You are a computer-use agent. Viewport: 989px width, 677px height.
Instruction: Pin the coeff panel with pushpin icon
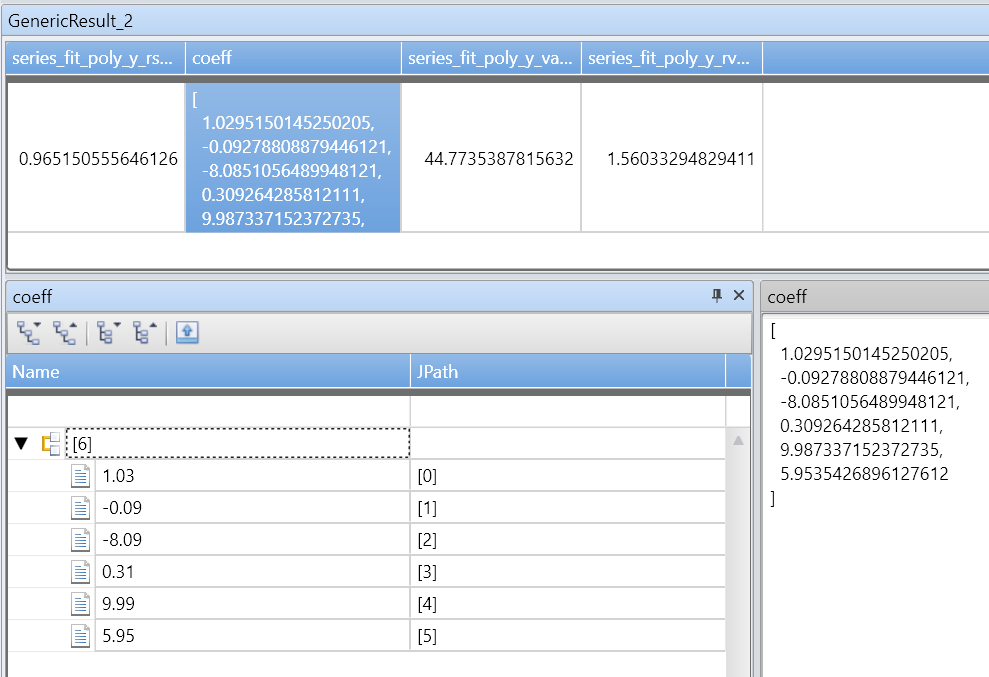tap(717, 295)
